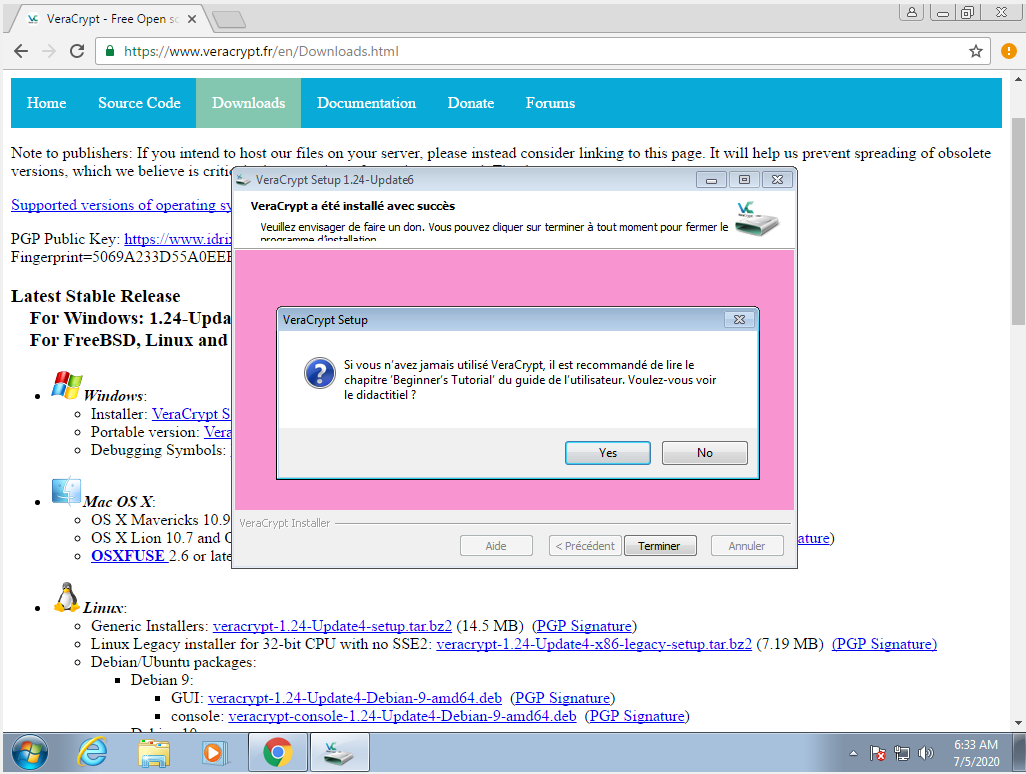Click the Aide button in installer

(496, 546)
